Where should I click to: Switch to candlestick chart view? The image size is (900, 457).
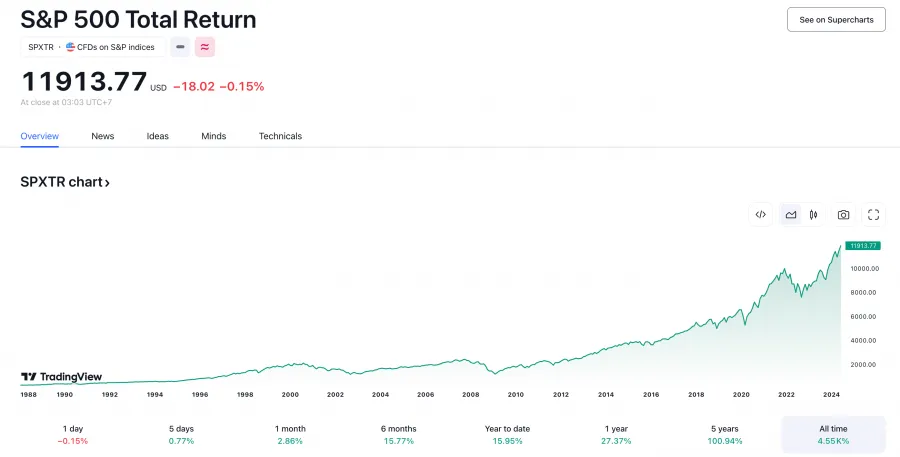[813, 215]
